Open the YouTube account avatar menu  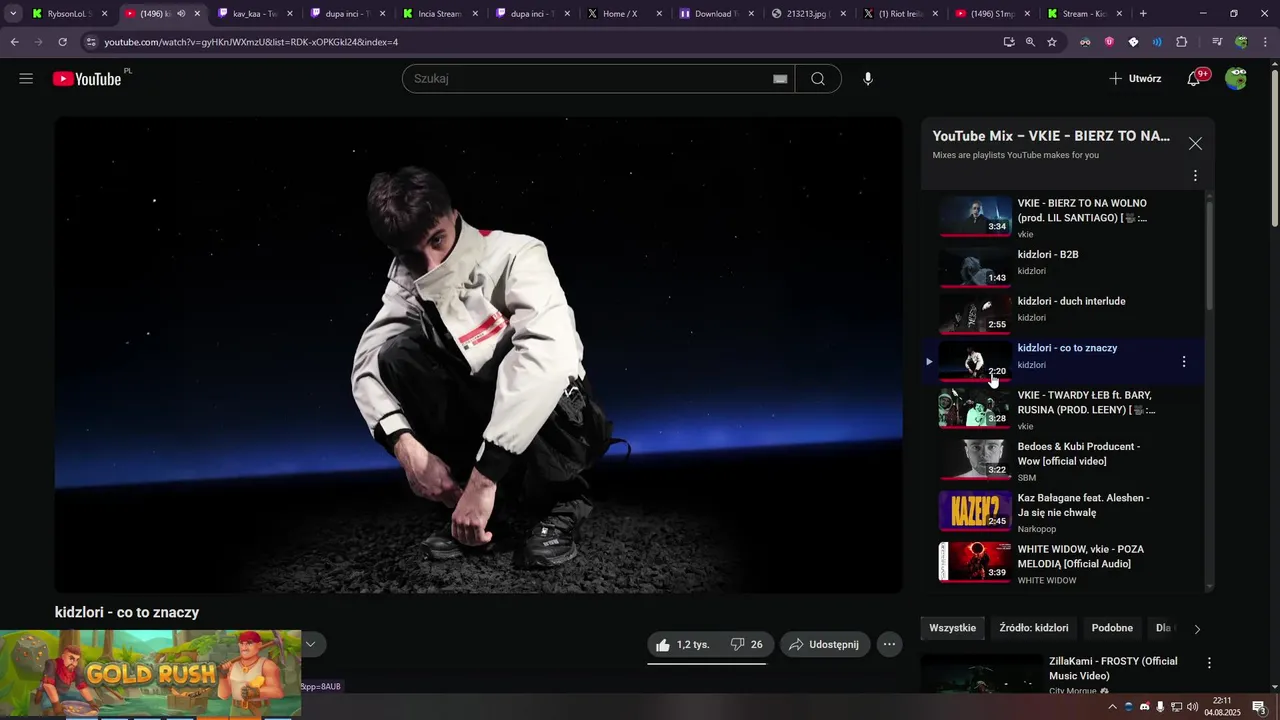pyautogui.click(x=1236, y=79)
